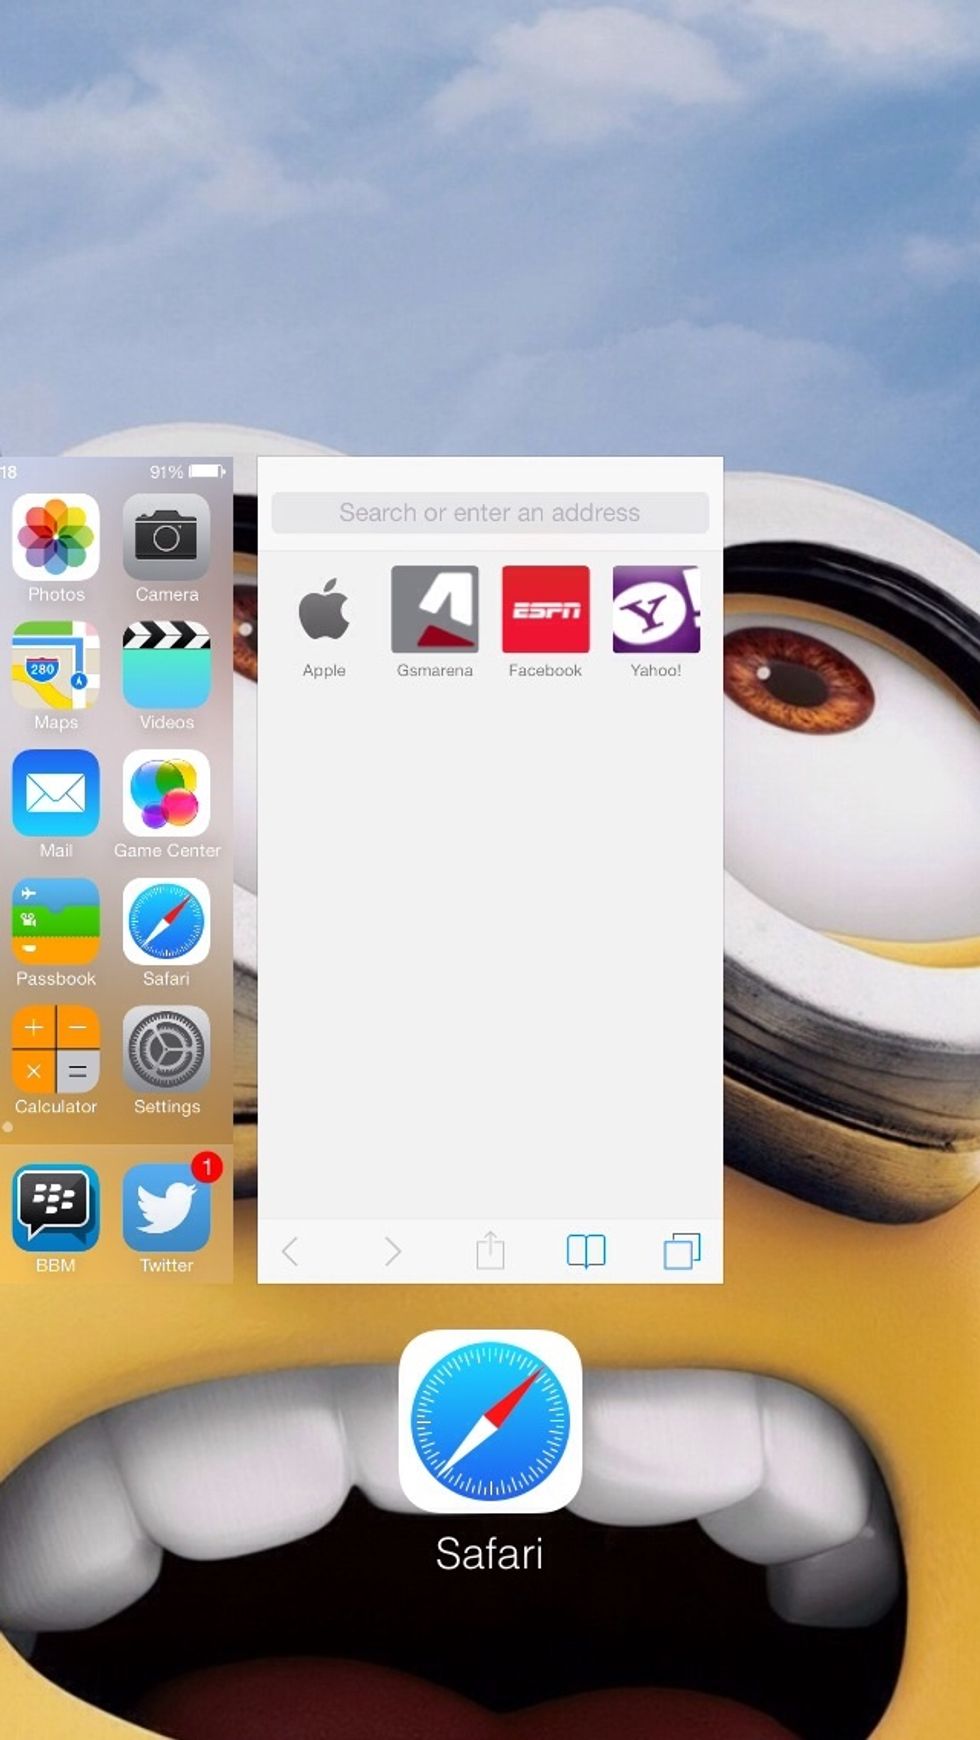Image resolution: width=980 pixels, height=1740 pixels.
Task: Tap the Safari share button
Action: pos(490,1250)
